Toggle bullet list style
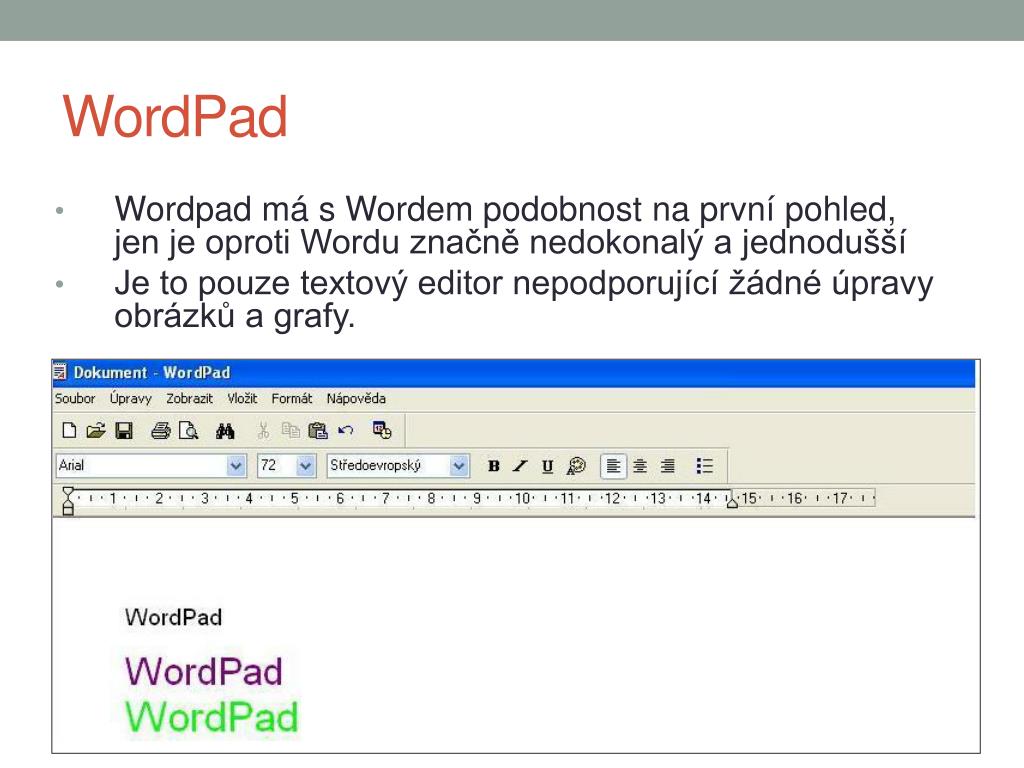This screenshot has height=768, width=1024. coord(704,466)
